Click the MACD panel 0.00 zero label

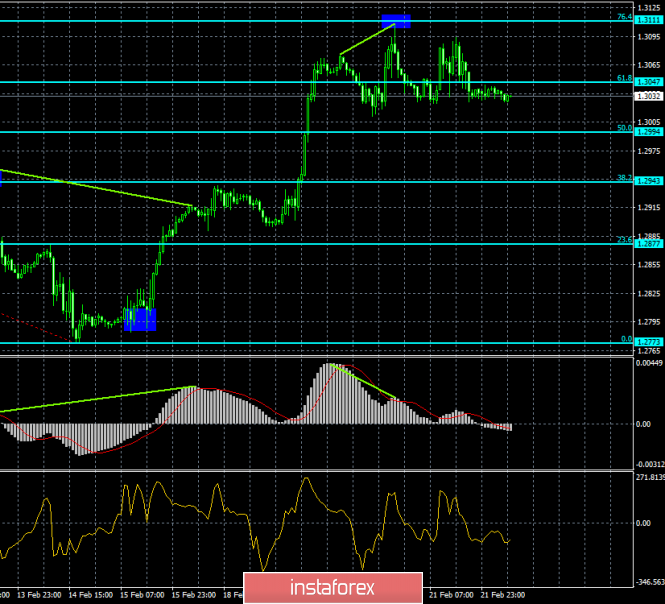[x=643, y=424]
